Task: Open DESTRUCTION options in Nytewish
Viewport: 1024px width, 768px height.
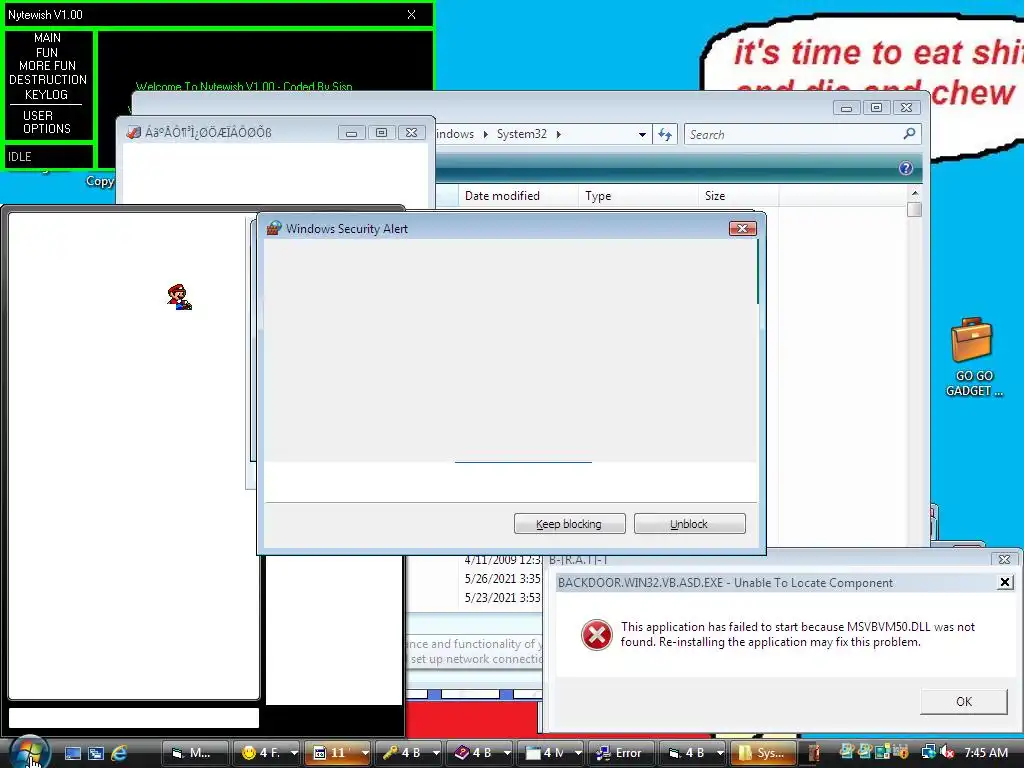Action: click(x=48, y=80)
